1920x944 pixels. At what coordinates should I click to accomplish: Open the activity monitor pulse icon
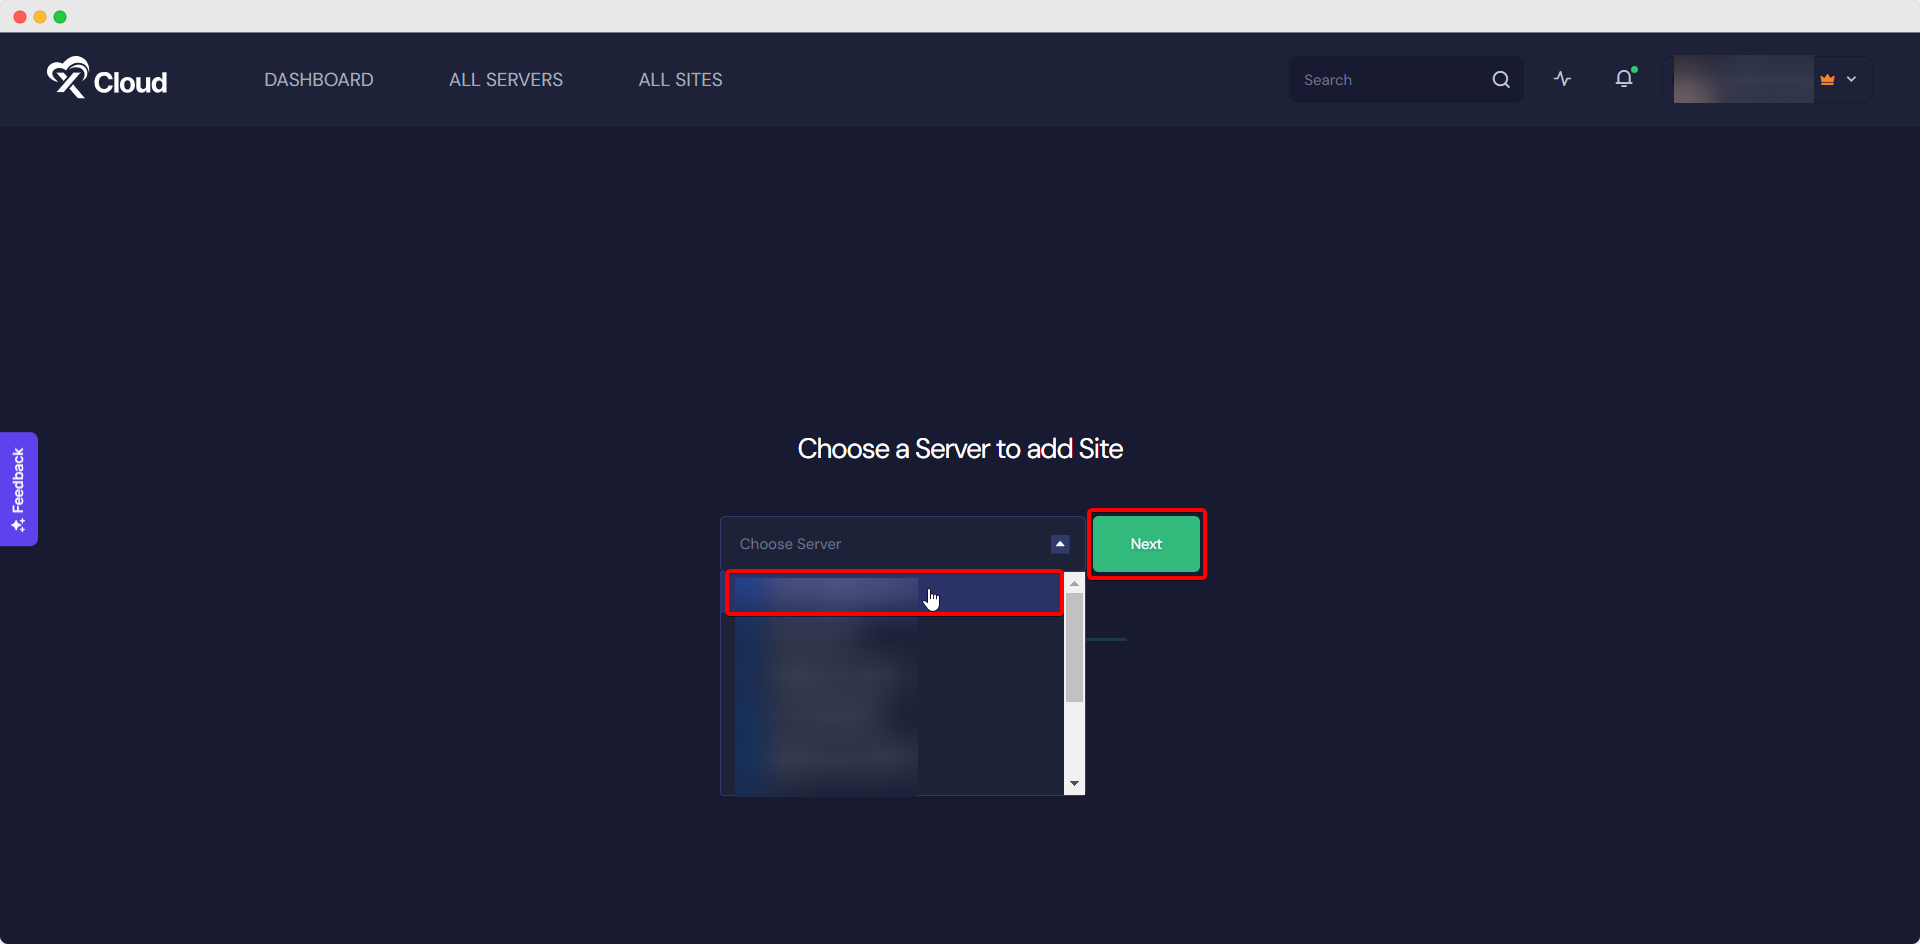pyautogui.click(x=1562, y=79)
